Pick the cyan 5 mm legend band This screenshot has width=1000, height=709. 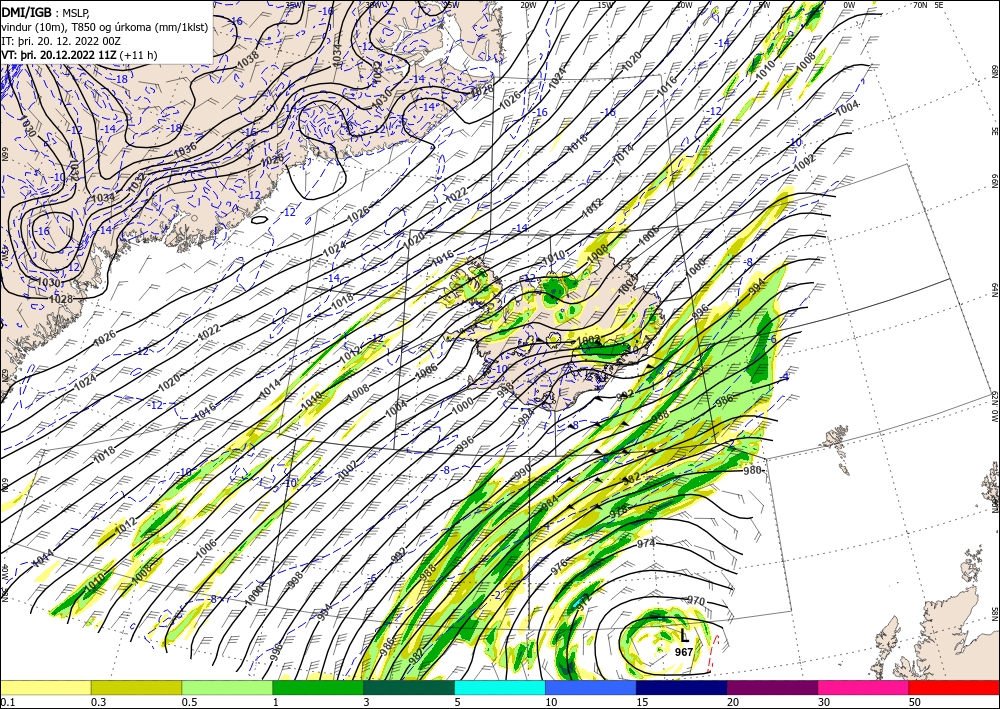500,687
